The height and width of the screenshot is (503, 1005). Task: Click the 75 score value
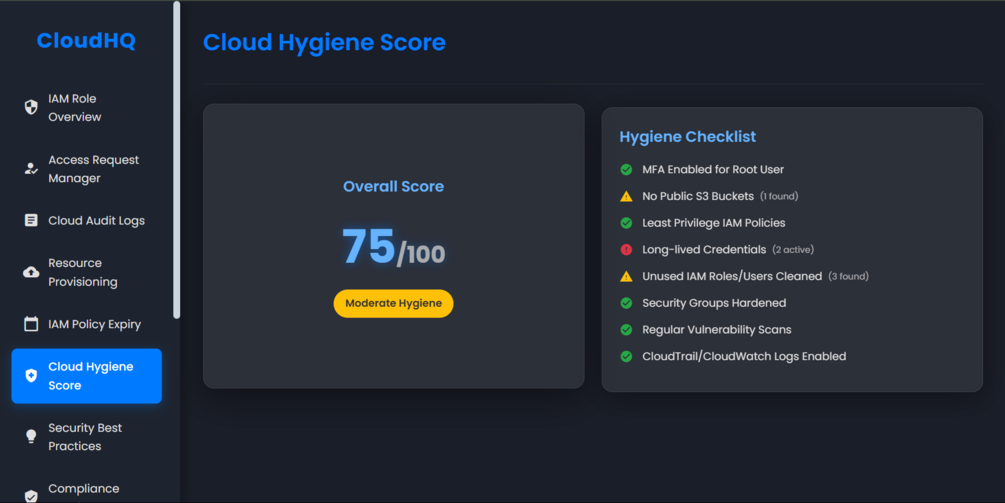pyautogui.click(x=369, y=246)
